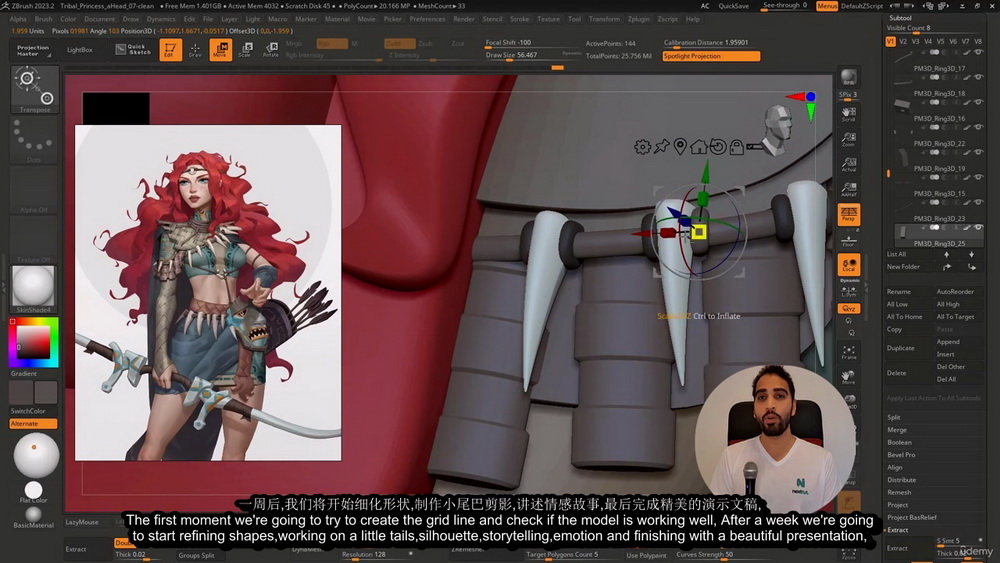Open the Preferences menu

[x=427, y=19]
